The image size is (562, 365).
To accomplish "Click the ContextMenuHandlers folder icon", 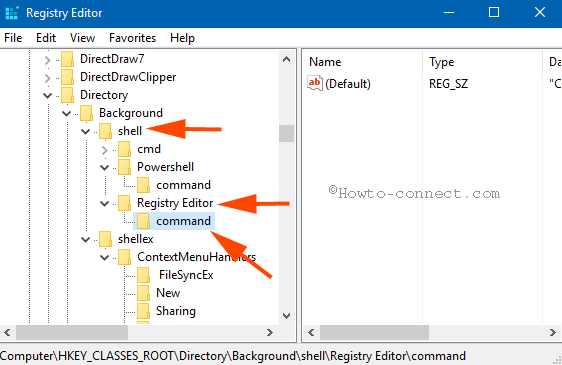I will 124,257.
